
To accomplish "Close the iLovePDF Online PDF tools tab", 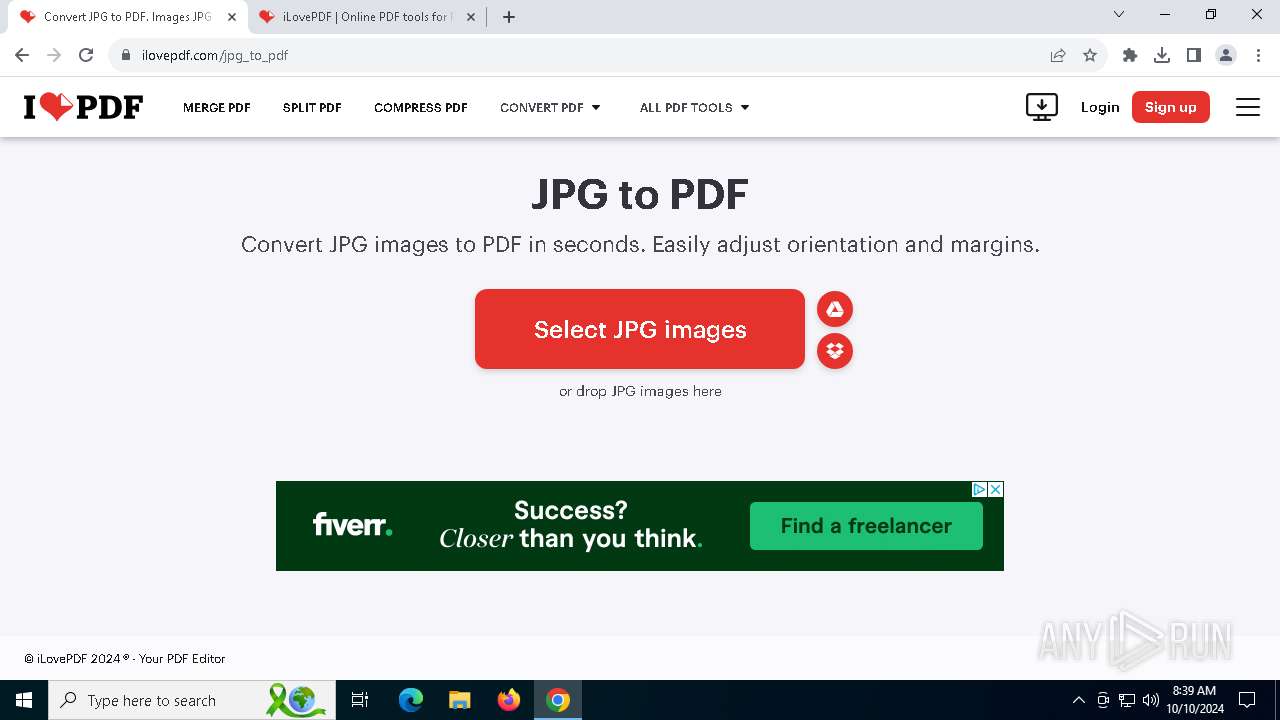I will tap(470, 17).
